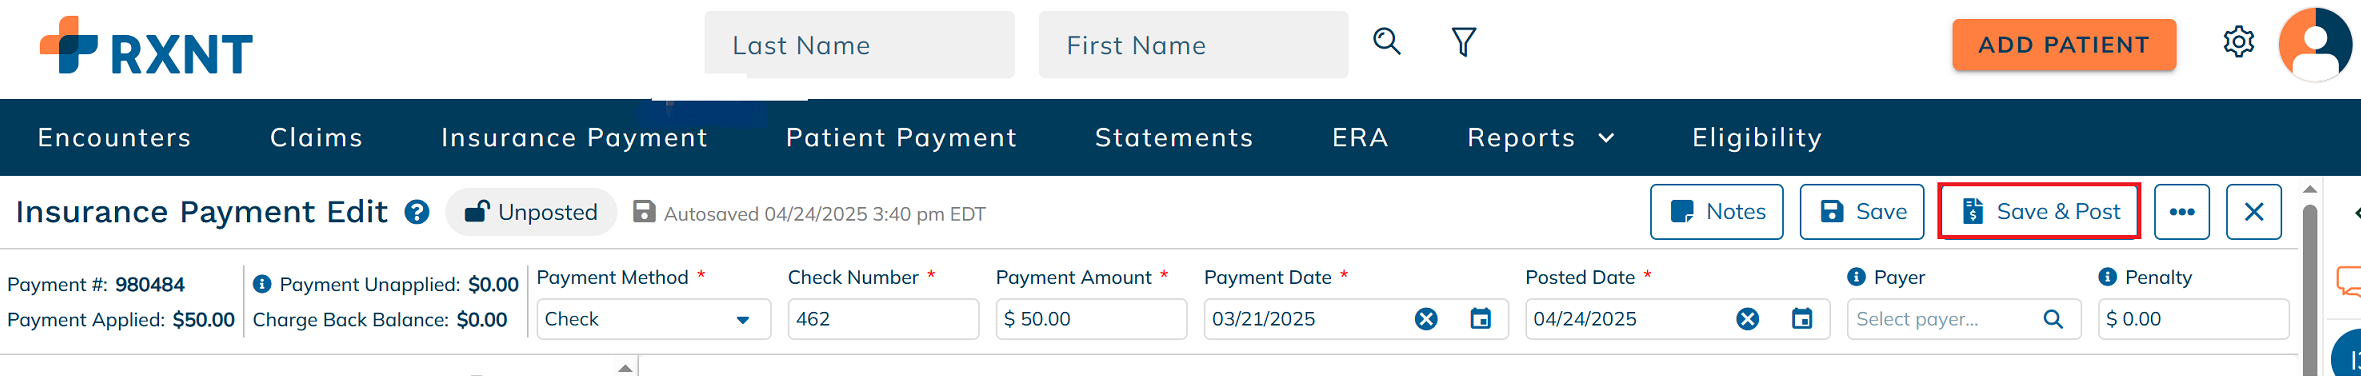Click the Payment Unapplied info icon
Screen dimensions: 2361x376
[262, 284]
